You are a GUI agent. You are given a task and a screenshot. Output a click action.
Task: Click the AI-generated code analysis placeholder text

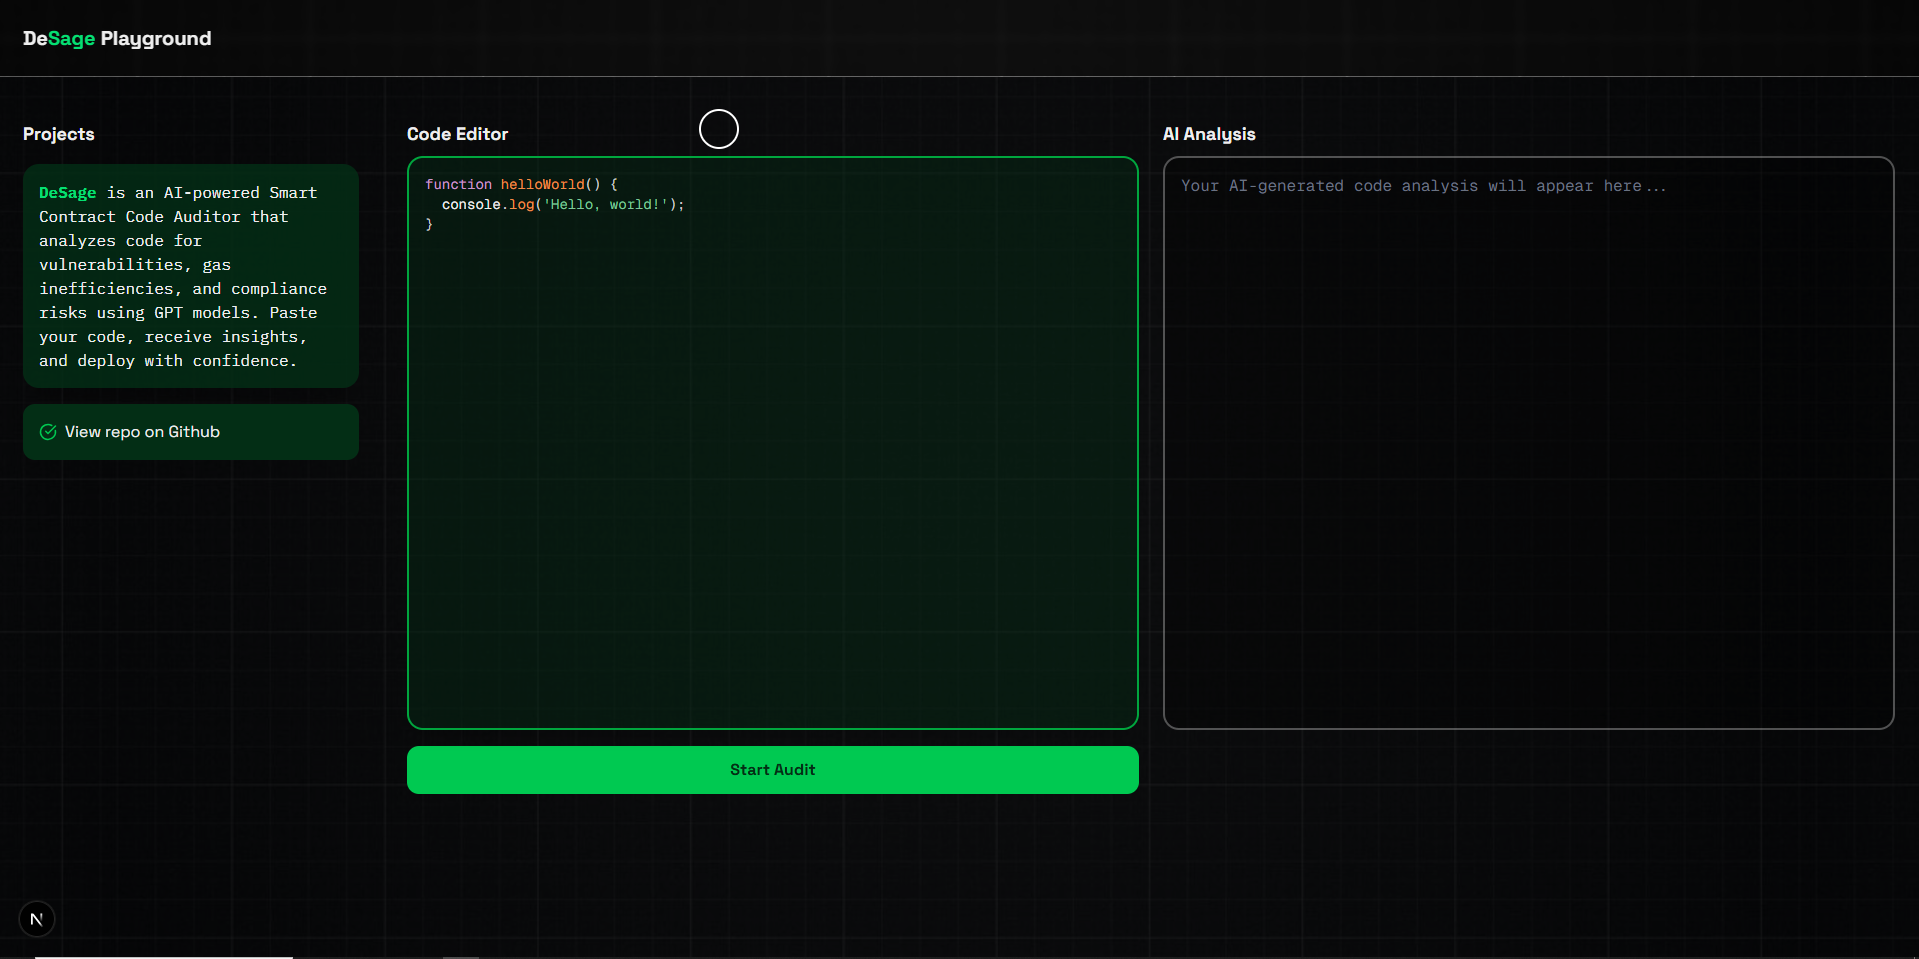click(1423, 186)
